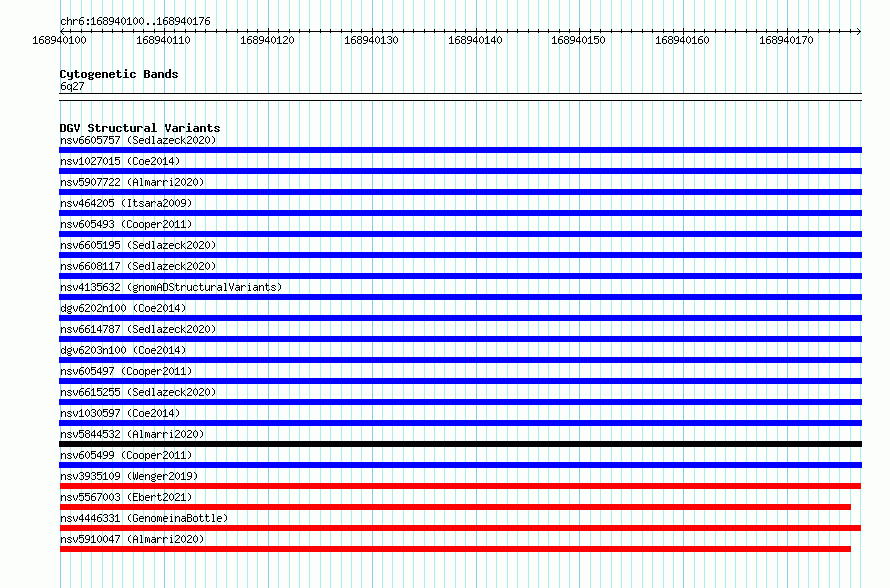Select the red bar under nsv5910047
Screen dimensions: 890x588
455,549
